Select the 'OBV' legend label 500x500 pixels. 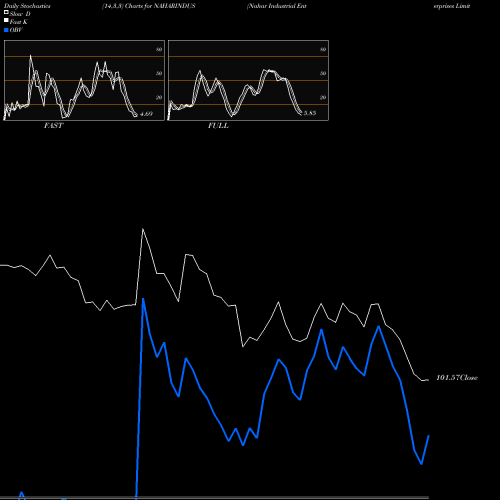pos(16,30)
